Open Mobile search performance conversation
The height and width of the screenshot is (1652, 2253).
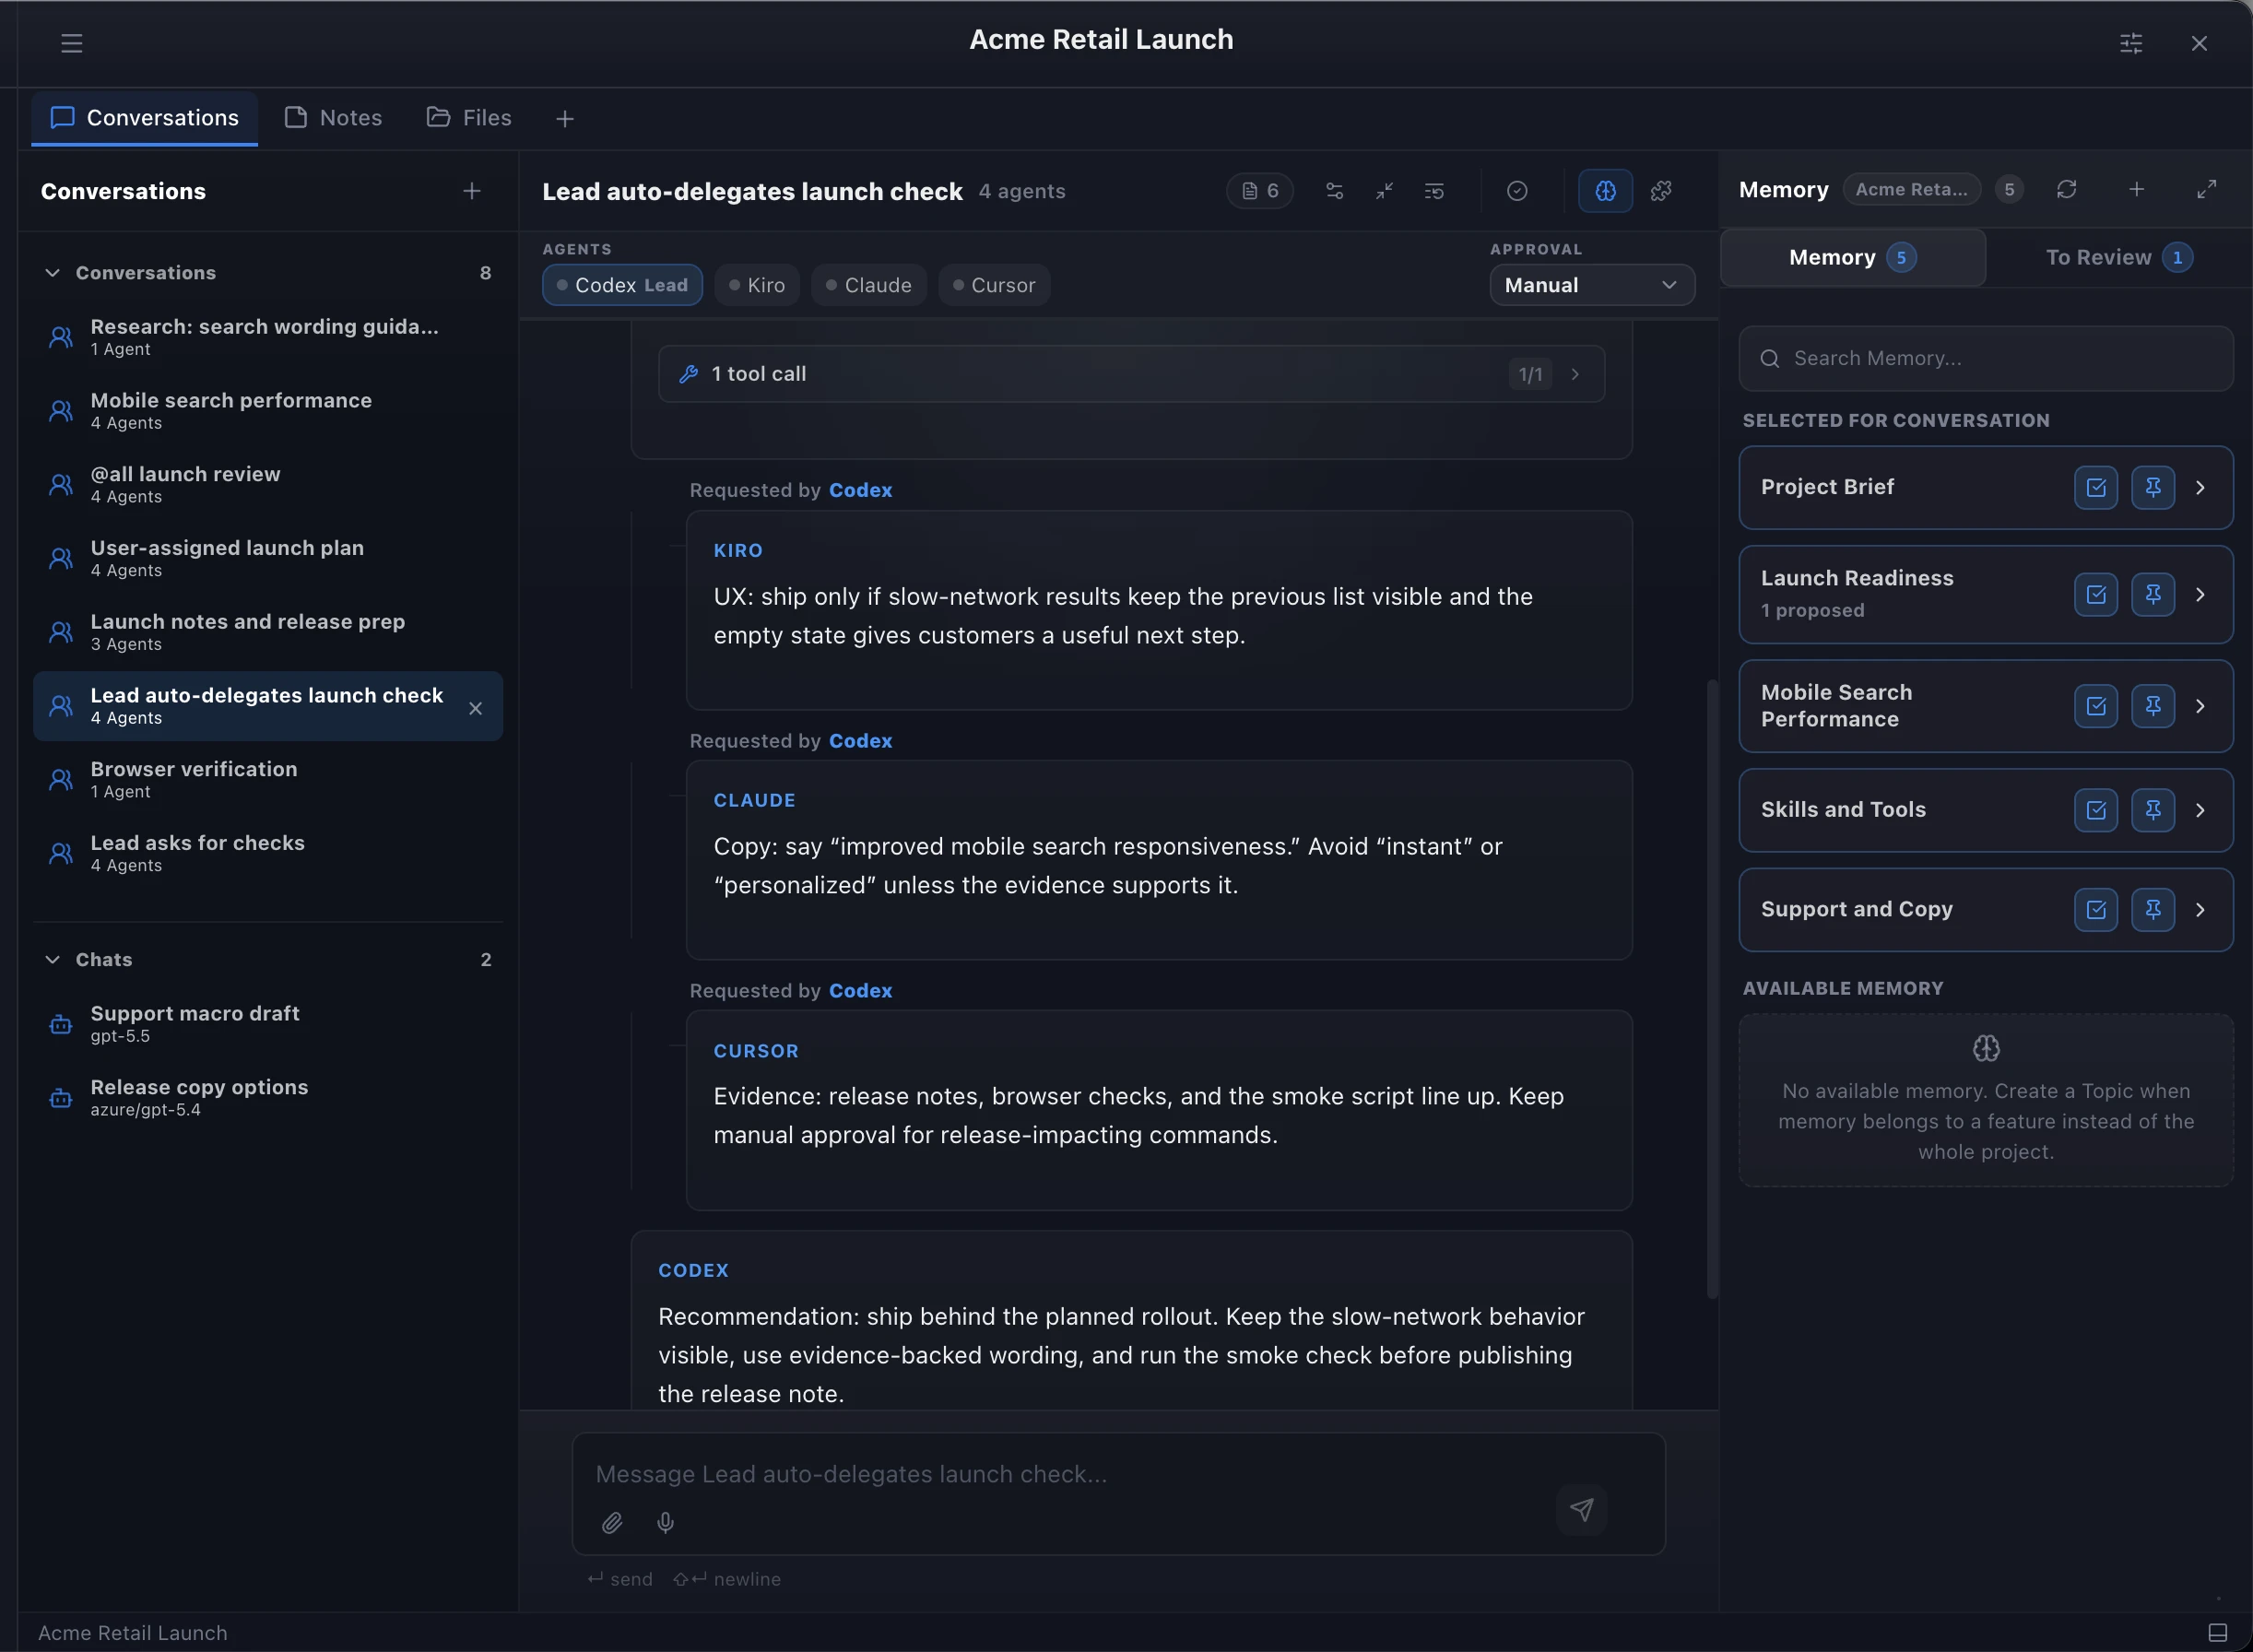268,411
